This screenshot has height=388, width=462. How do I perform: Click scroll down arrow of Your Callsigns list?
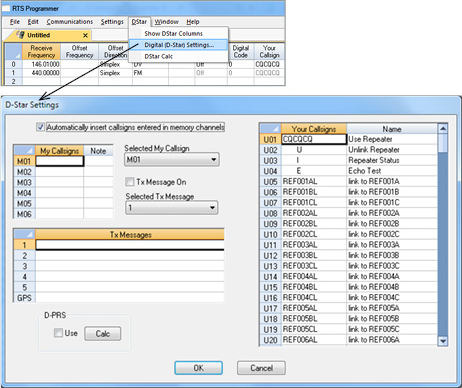coord(443,341)
